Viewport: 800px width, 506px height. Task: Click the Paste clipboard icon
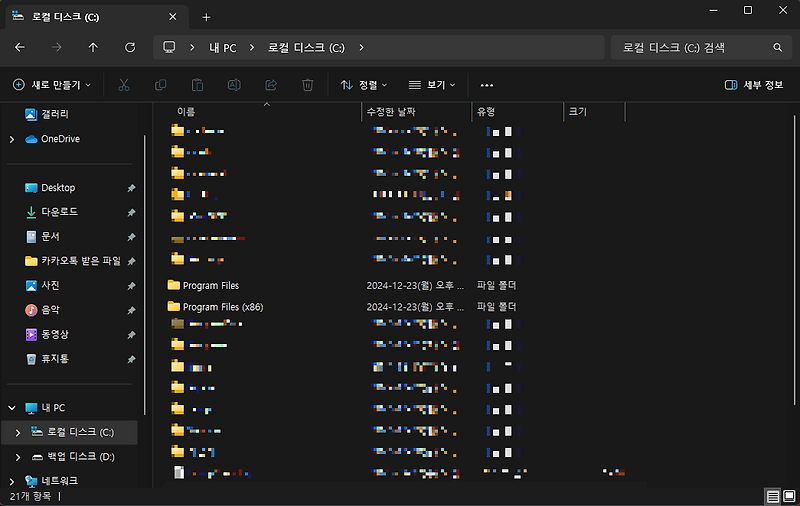click(x=197, y=85)
